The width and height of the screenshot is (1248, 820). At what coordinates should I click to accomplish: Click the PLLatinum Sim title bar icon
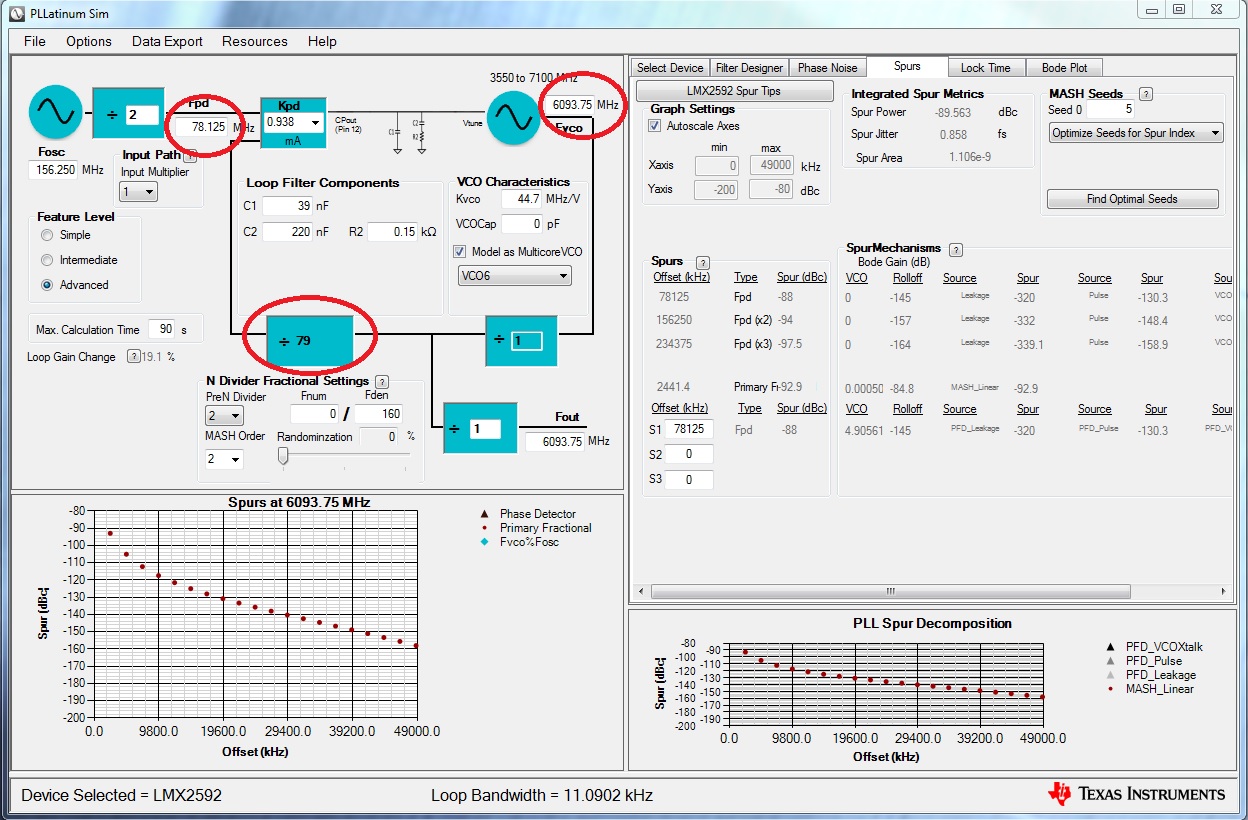tap(17, 13)
